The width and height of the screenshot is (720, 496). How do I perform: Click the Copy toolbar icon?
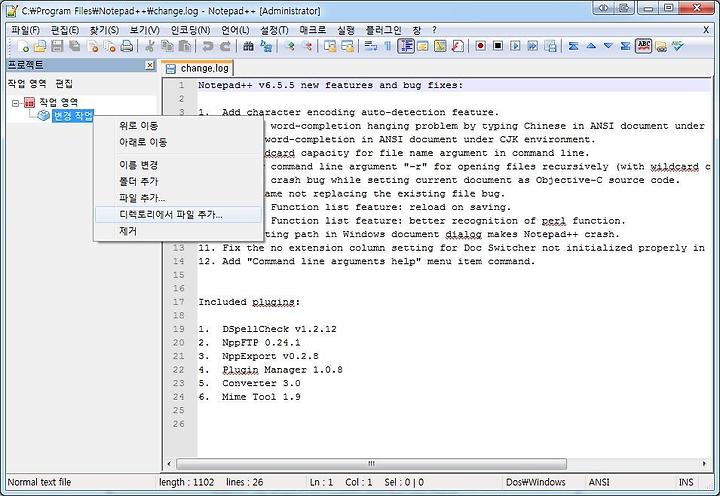(167, 46)
